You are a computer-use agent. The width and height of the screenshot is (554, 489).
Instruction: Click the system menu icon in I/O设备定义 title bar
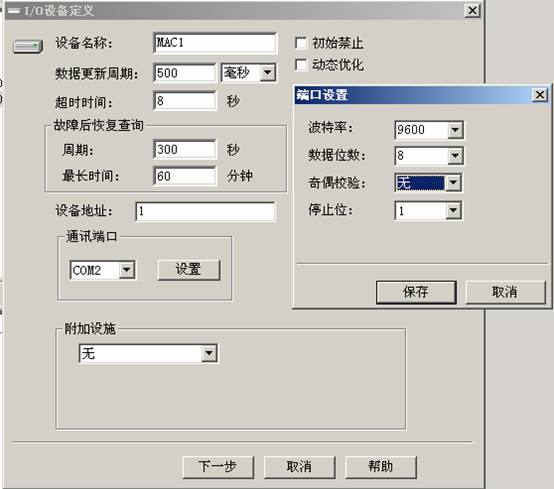(x=13, y=11)
